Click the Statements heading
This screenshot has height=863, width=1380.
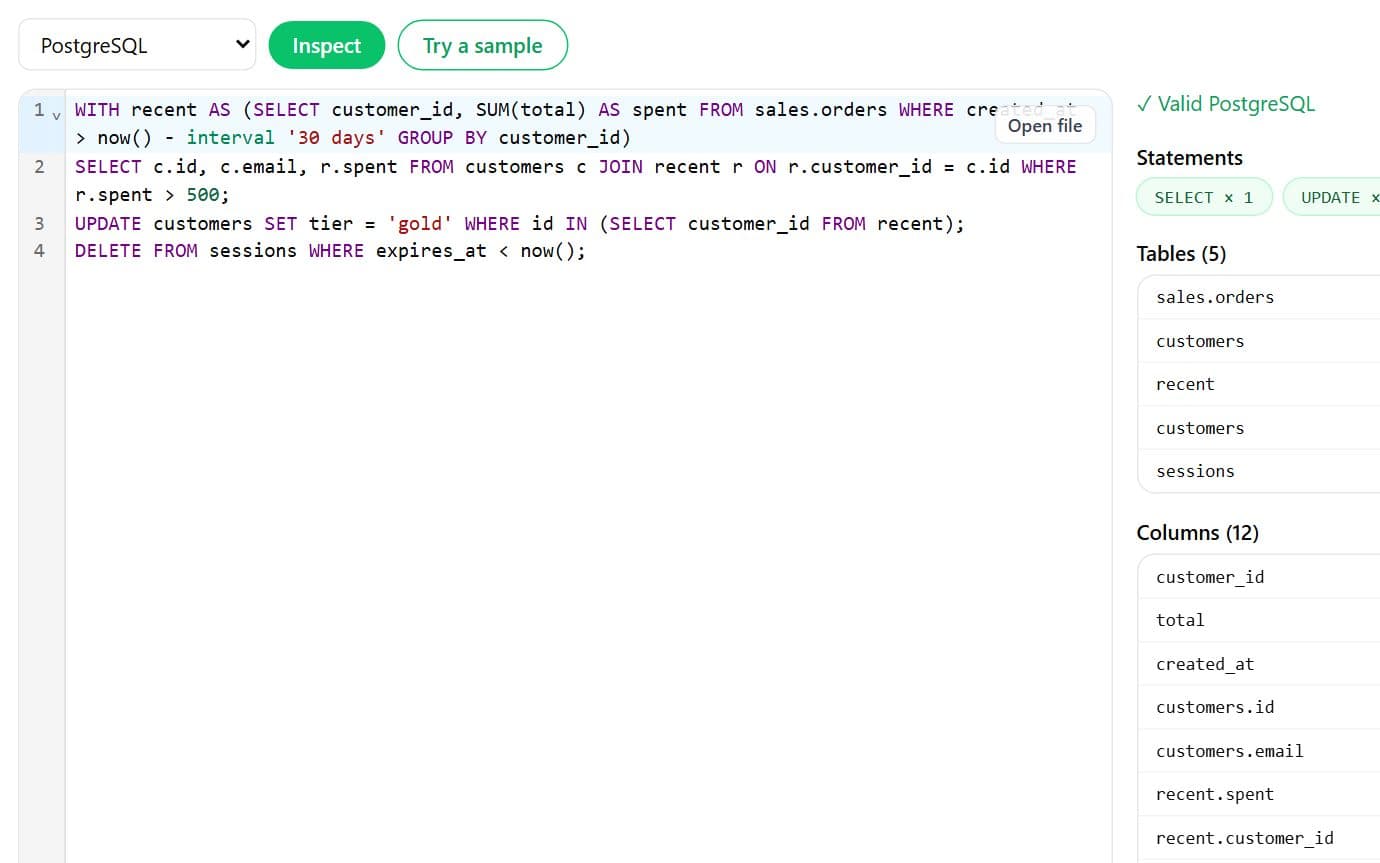1189,158
